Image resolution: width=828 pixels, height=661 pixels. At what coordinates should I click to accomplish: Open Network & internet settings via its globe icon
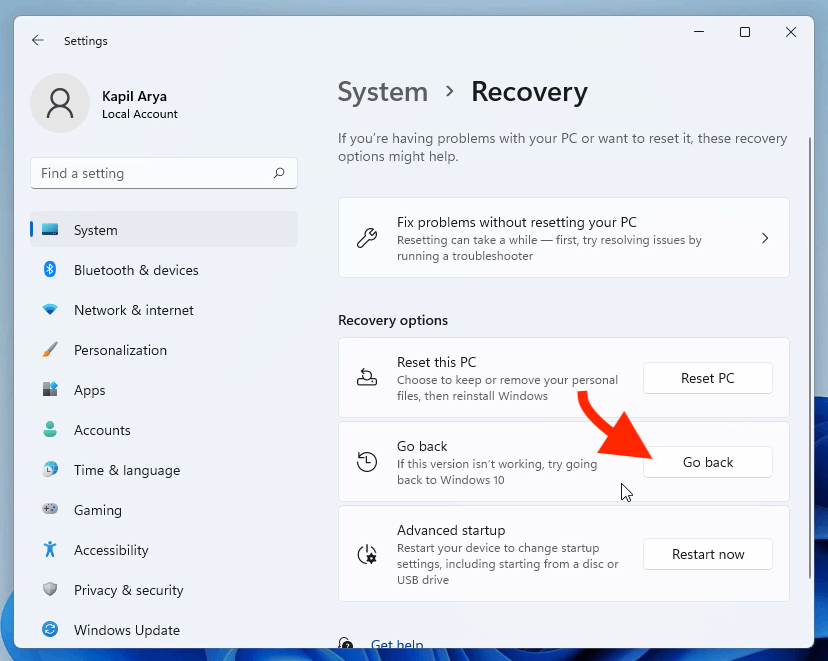pos(50,310)
